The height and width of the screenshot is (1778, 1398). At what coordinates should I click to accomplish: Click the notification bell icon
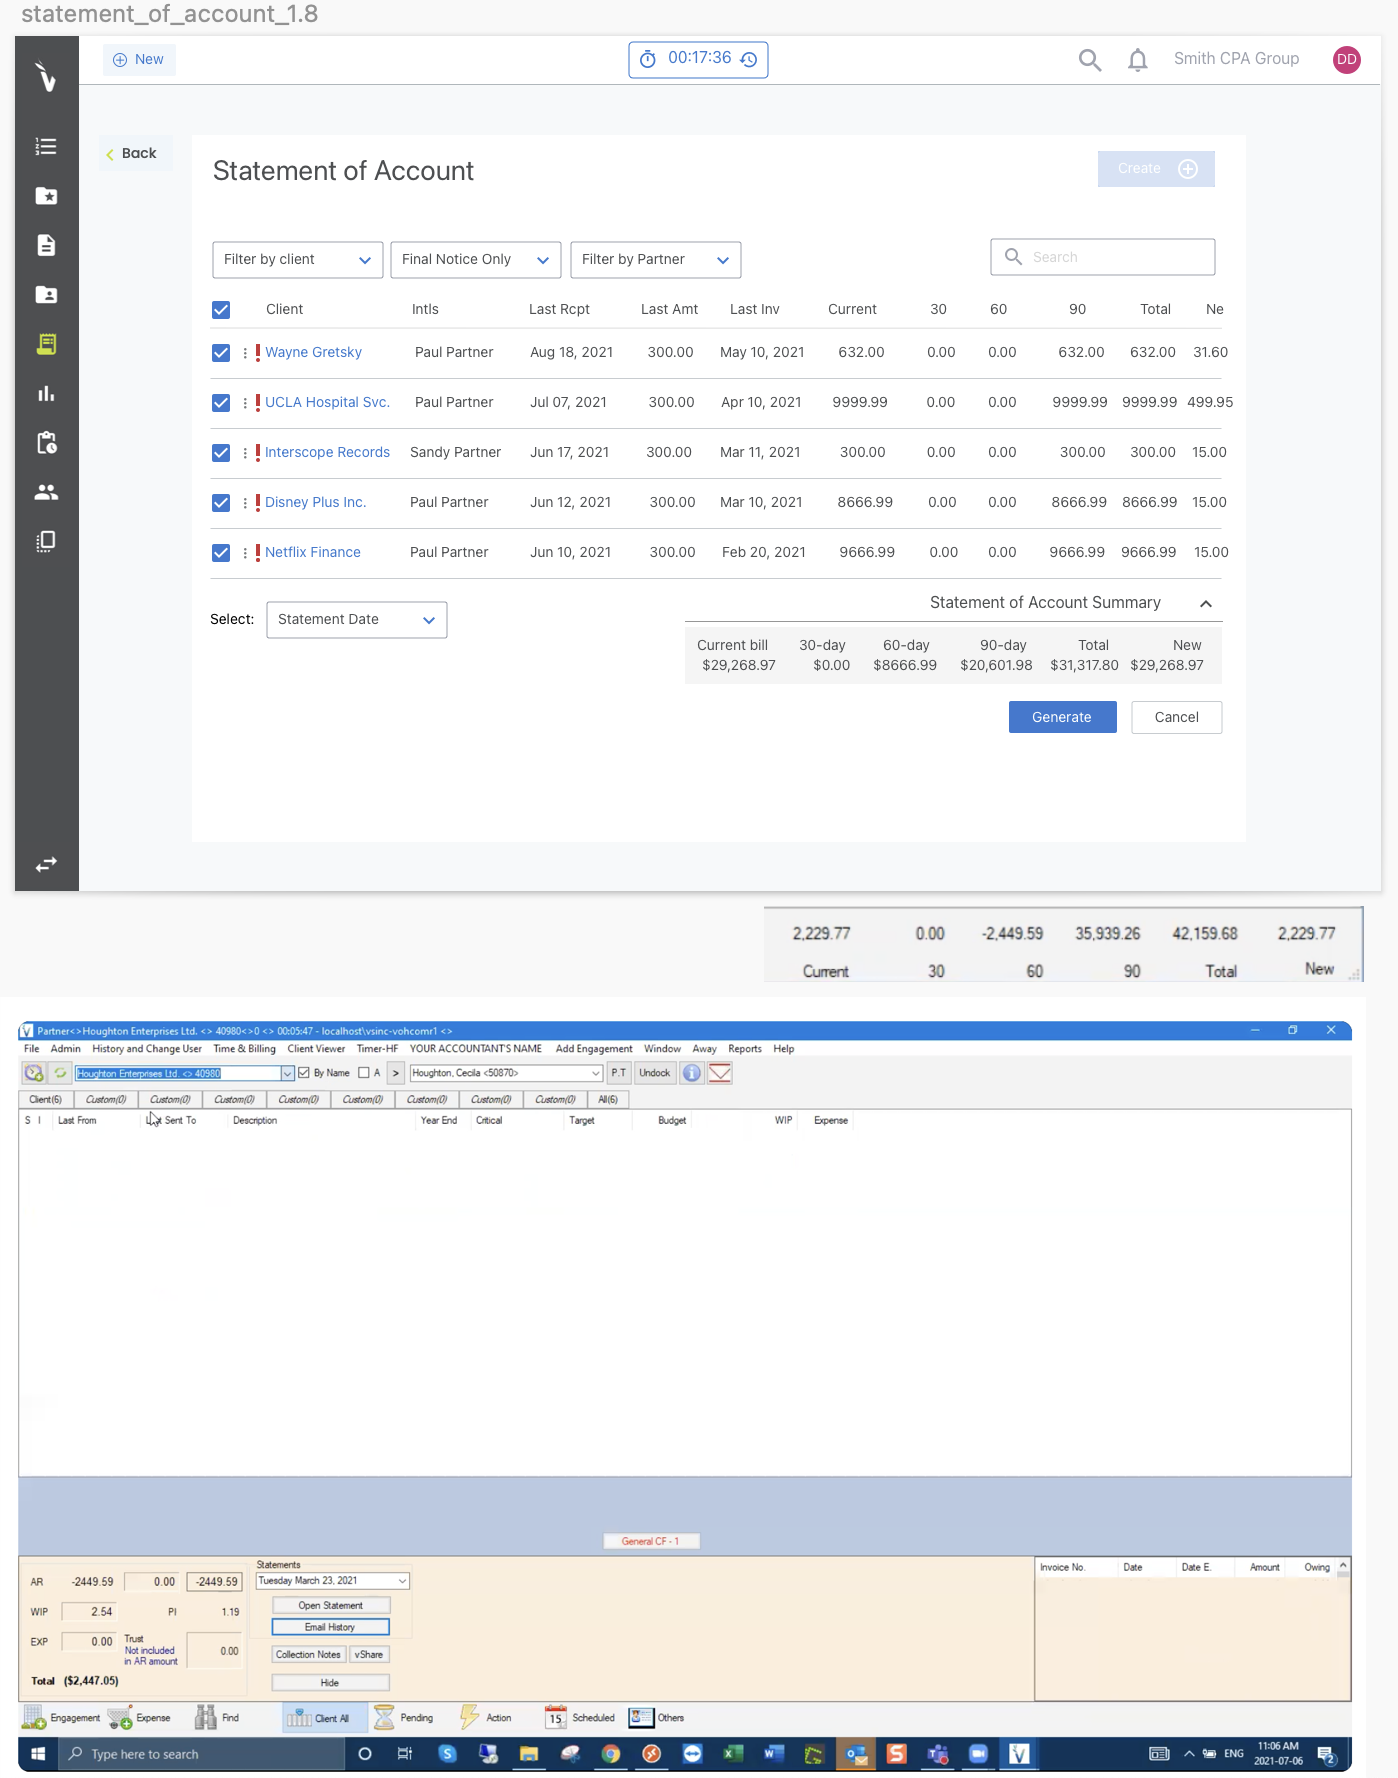click(x=1137, y=60)
